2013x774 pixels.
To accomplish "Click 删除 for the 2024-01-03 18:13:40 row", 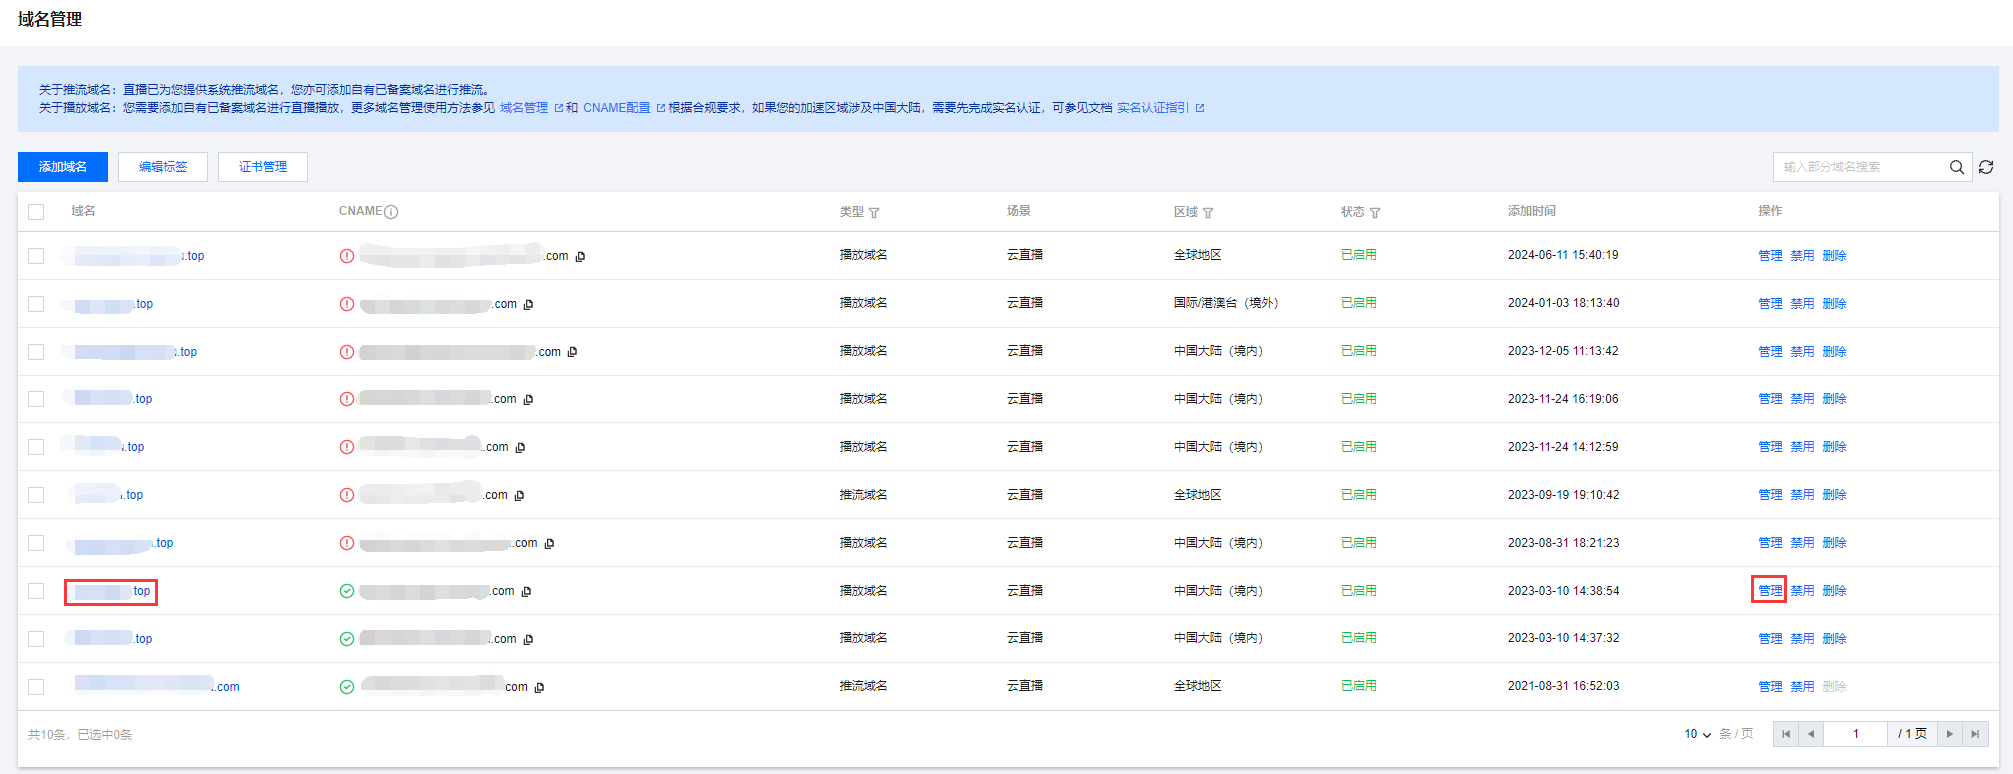I will pos(1834,304).
